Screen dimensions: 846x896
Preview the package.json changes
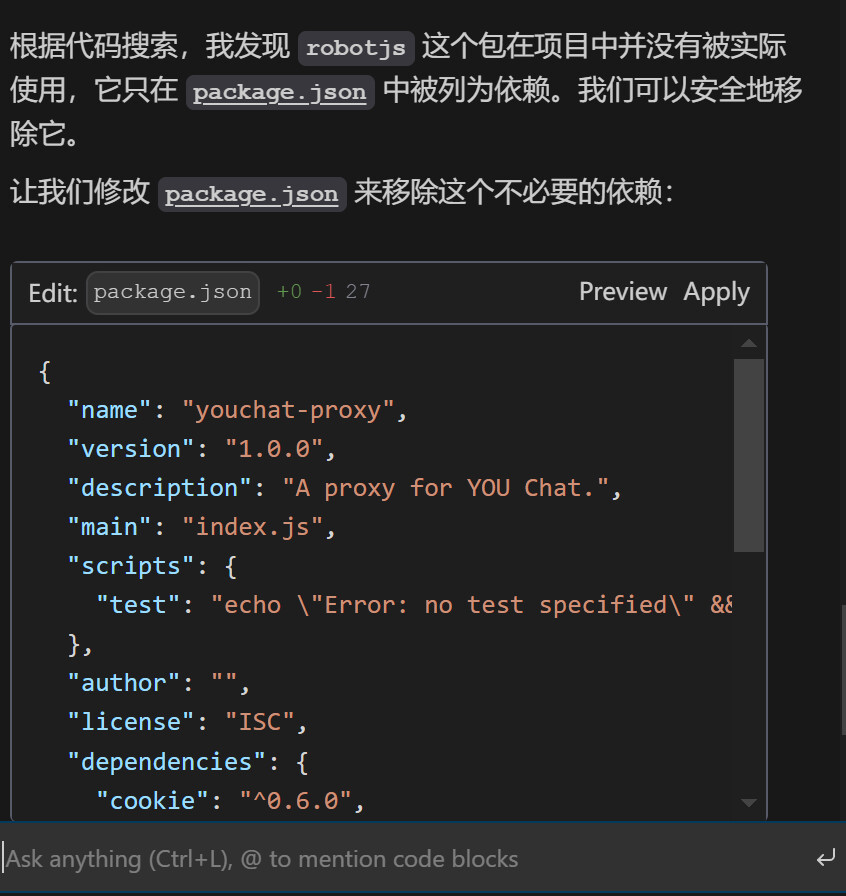(622, 292)
